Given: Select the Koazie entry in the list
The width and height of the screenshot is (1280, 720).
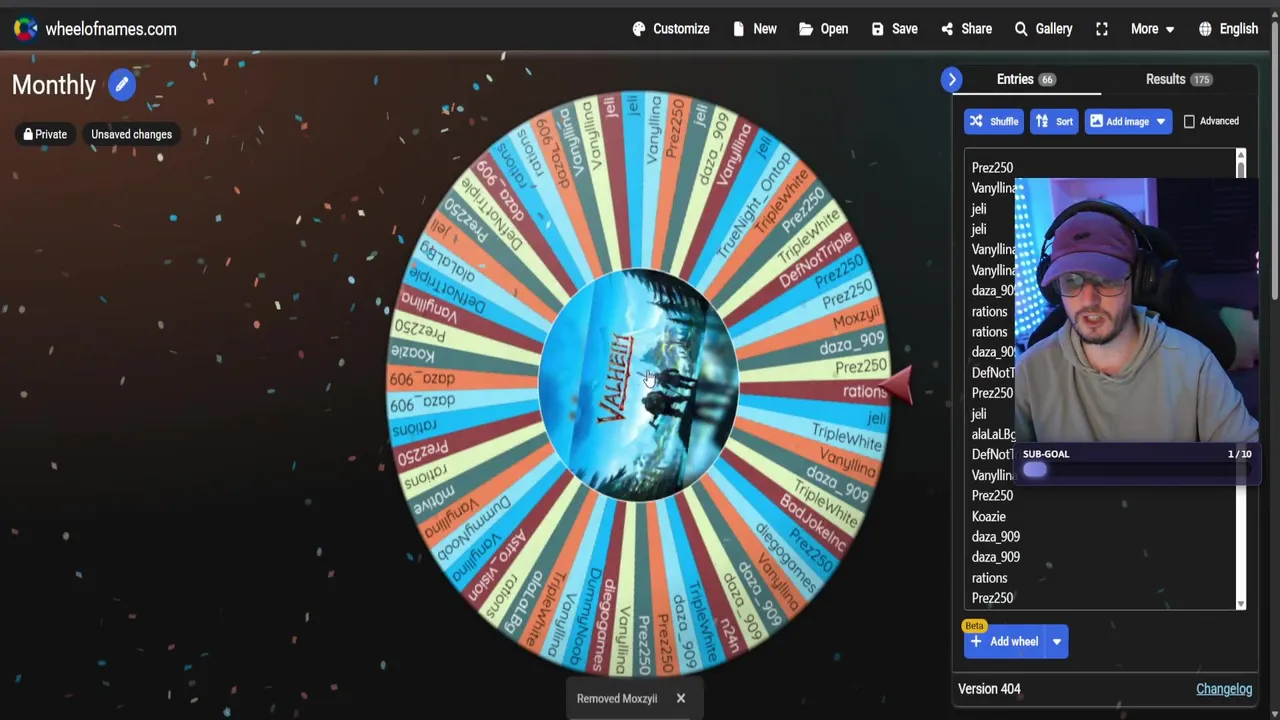Looking at the screenshot, I should (x=988, y=516).
